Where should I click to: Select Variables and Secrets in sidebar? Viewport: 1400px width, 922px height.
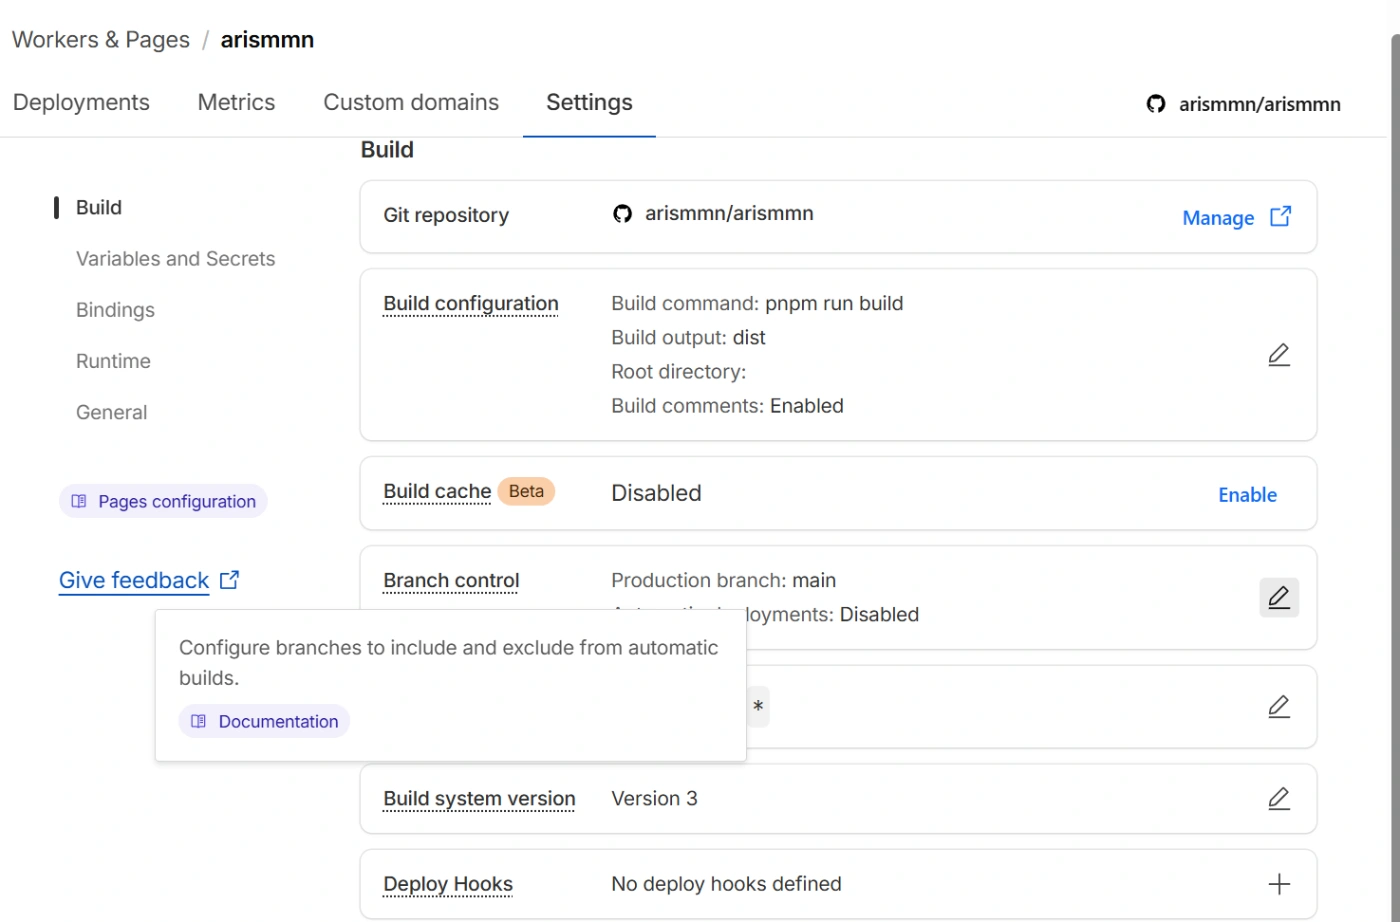click(x=175, y=259)
